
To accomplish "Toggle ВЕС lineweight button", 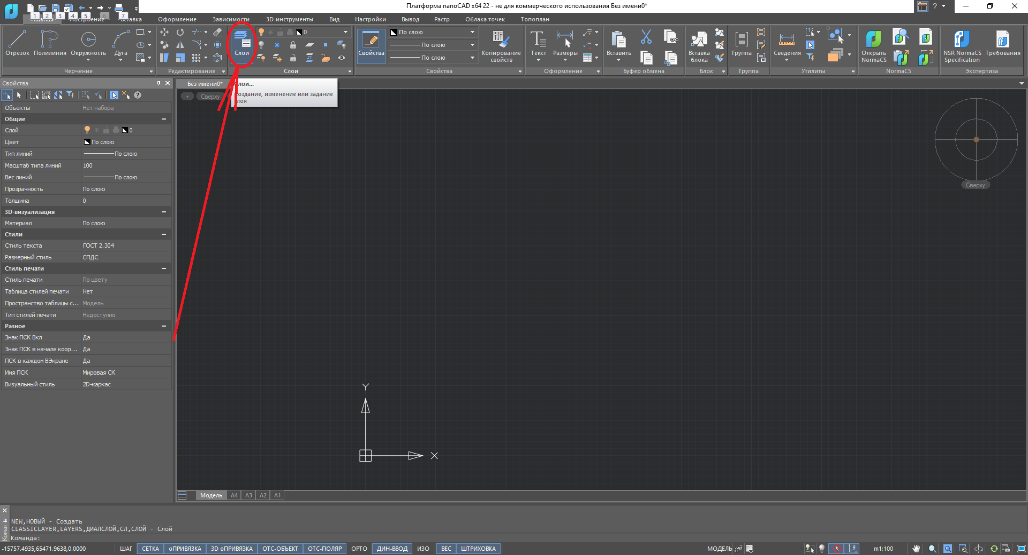I will (446, 548).
